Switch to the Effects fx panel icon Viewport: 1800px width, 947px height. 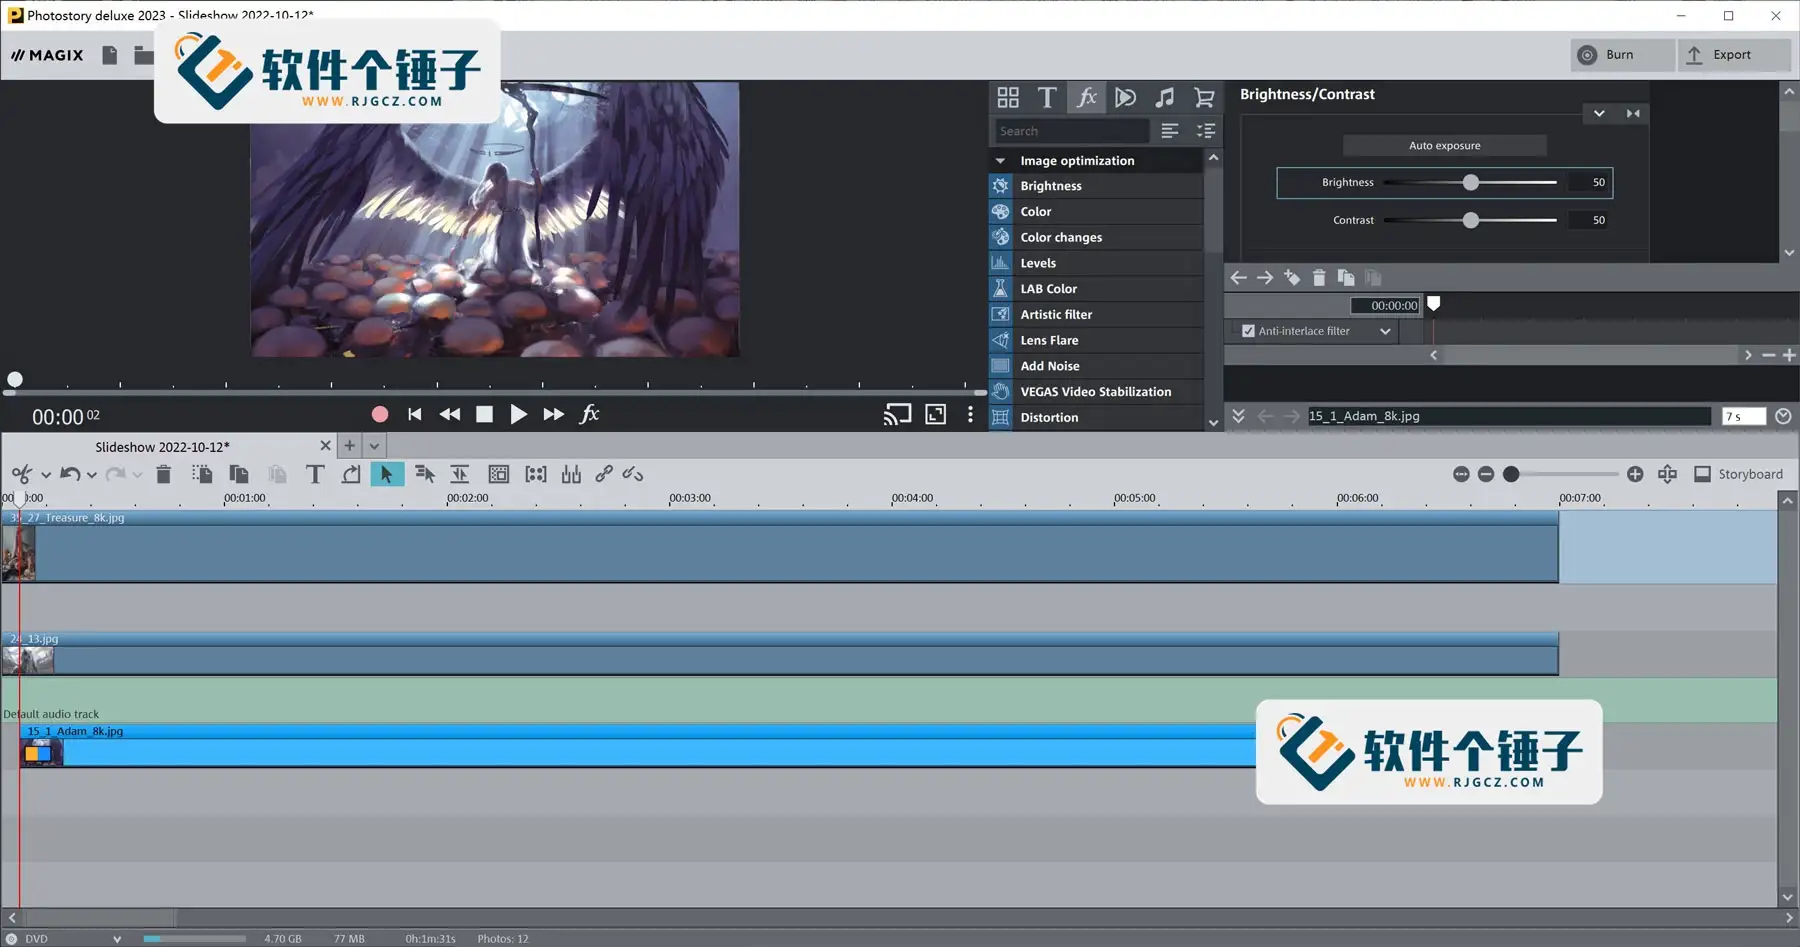coord(1086,97)
